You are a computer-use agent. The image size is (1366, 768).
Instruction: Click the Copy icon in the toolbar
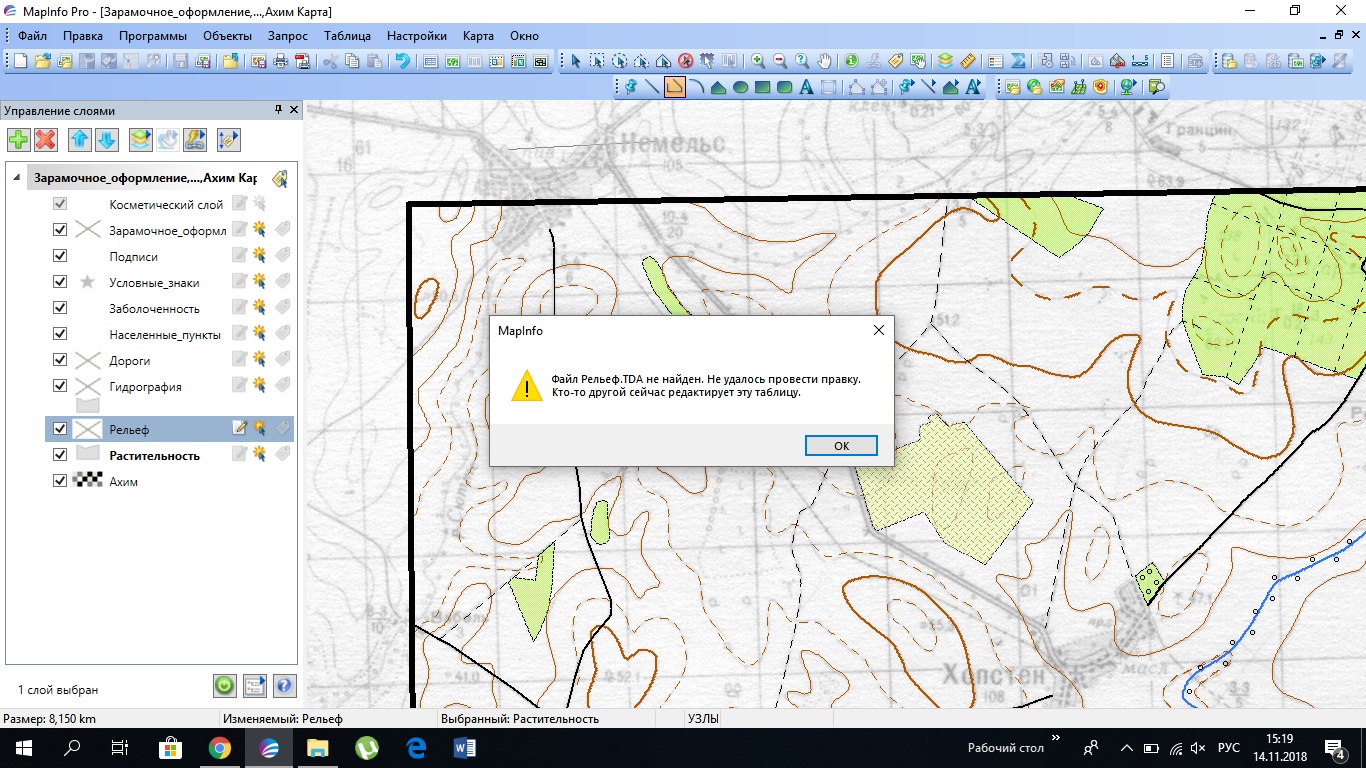352,61
